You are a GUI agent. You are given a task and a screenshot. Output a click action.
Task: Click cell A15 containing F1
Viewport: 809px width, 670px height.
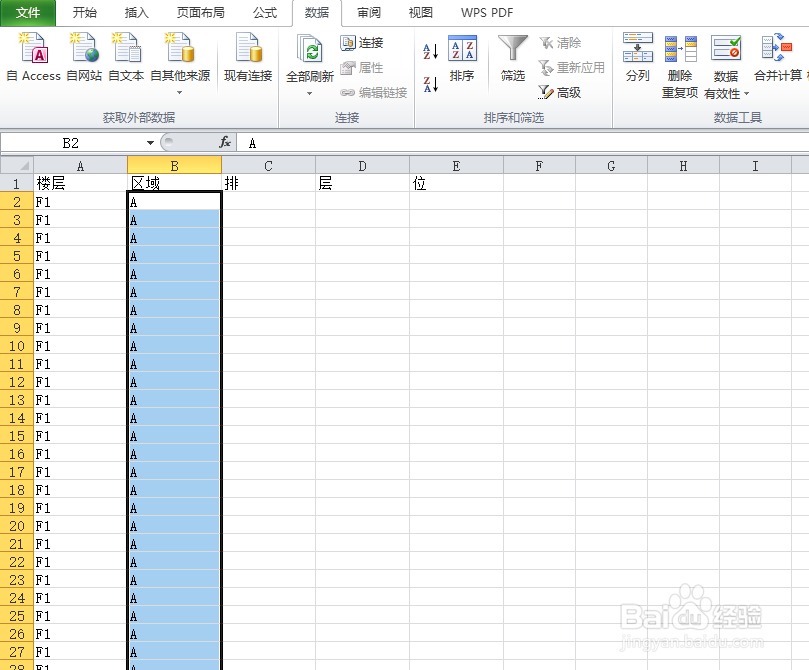(80, 436)
